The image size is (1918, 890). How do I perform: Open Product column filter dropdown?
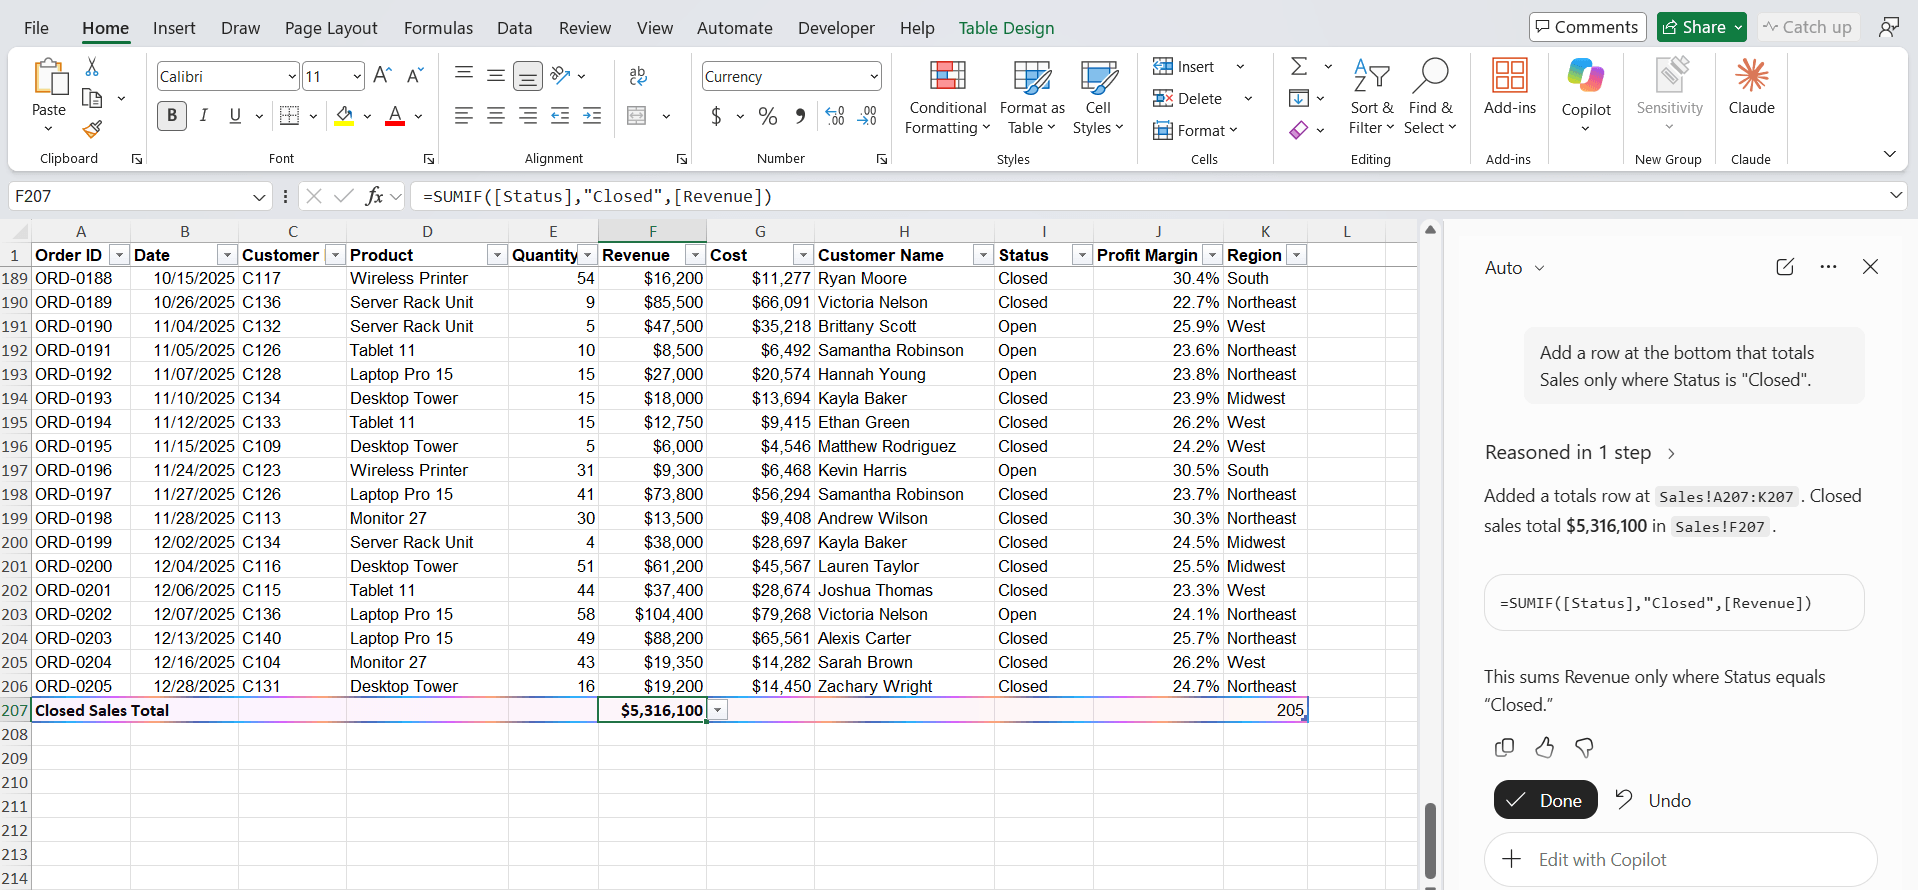coord(496,255)
